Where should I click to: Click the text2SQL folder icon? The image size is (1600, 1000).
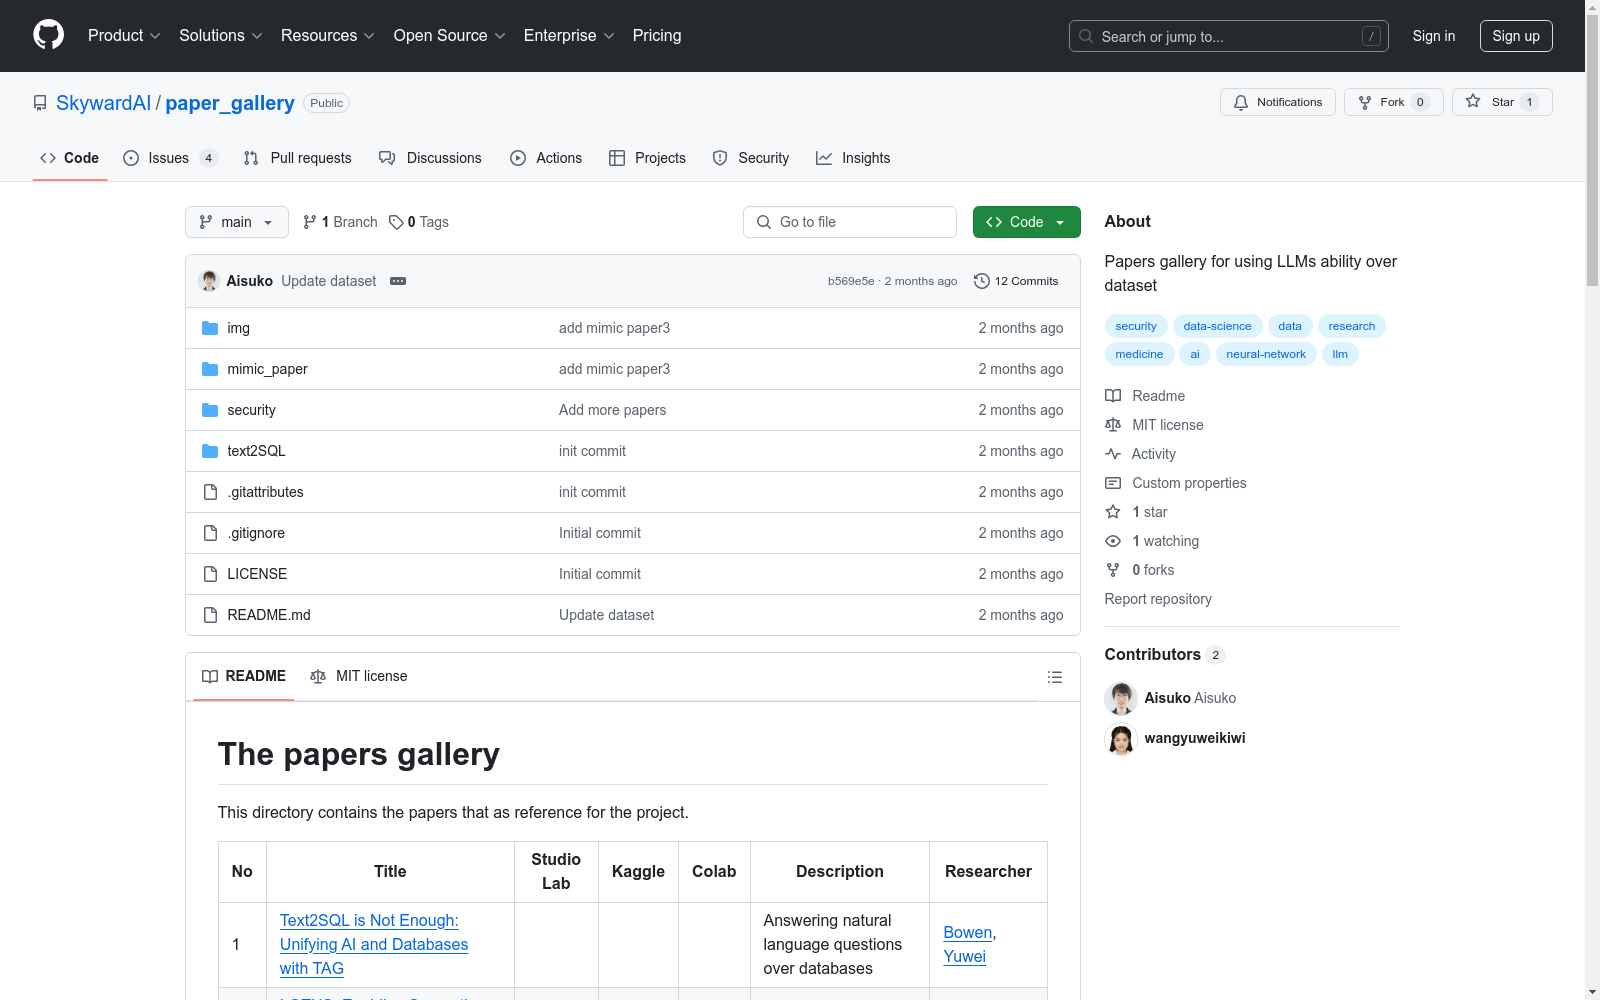tap(210, 451)
